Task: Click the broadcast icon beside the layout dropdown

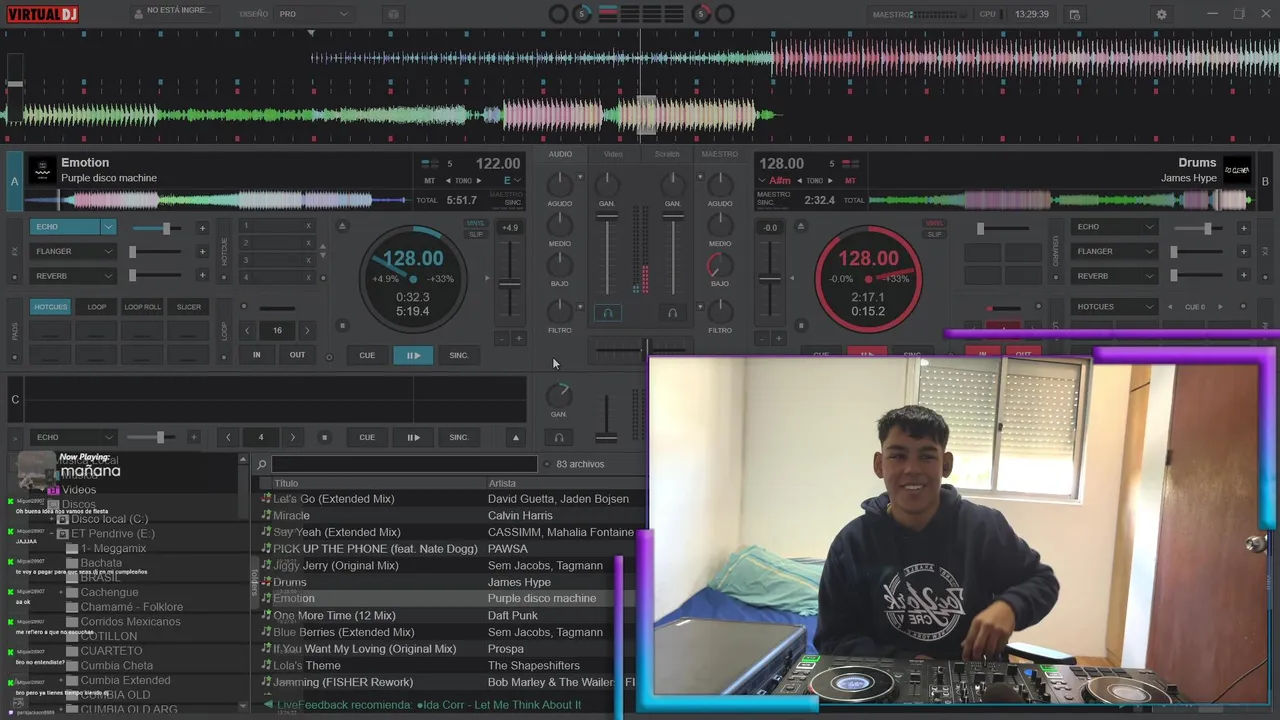Action: (x=393, y=14)
